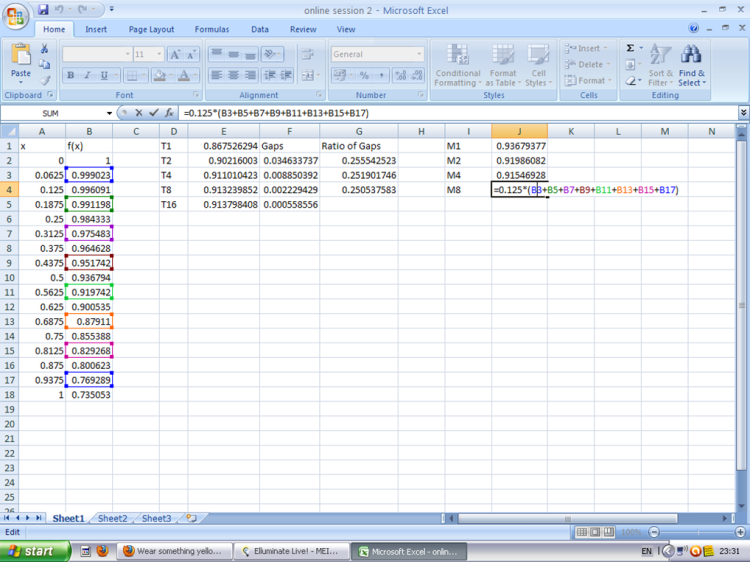Viewport: 750px width, 562px height.
Task: Switch to Page Layout view in status bar
Action: [595, 532]
